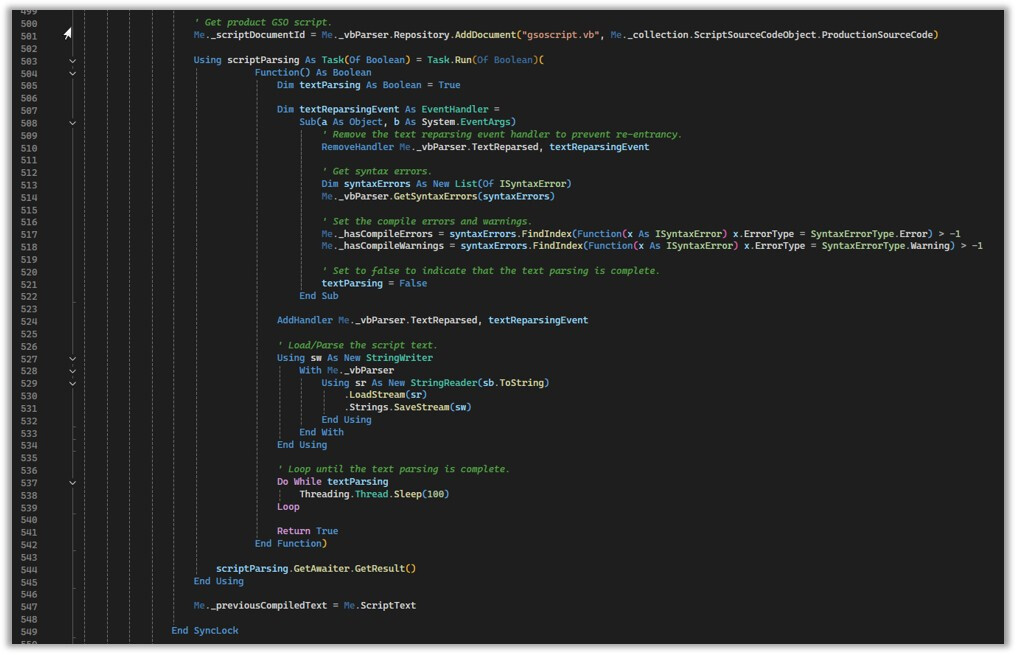Screen dimensions: 1017x655
Task: Fold the Do While textParsing loop
Action: (x=73, y=482)
